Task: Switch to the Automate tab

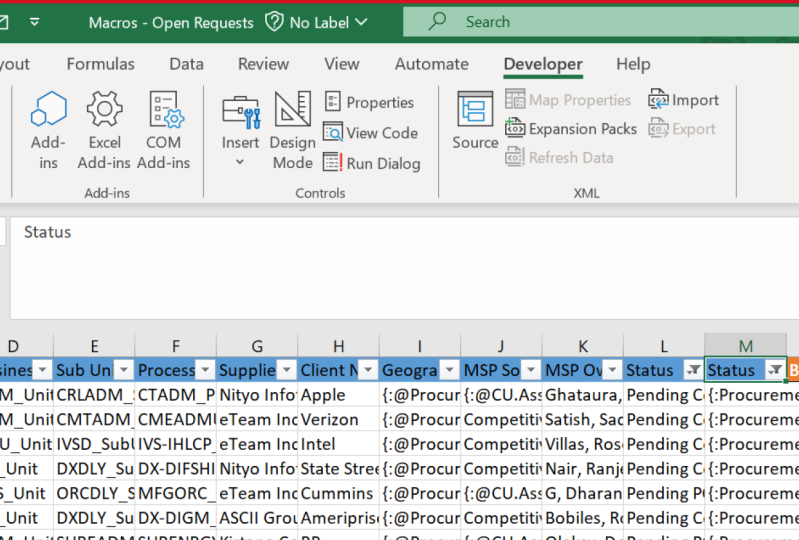Action: 432,64
